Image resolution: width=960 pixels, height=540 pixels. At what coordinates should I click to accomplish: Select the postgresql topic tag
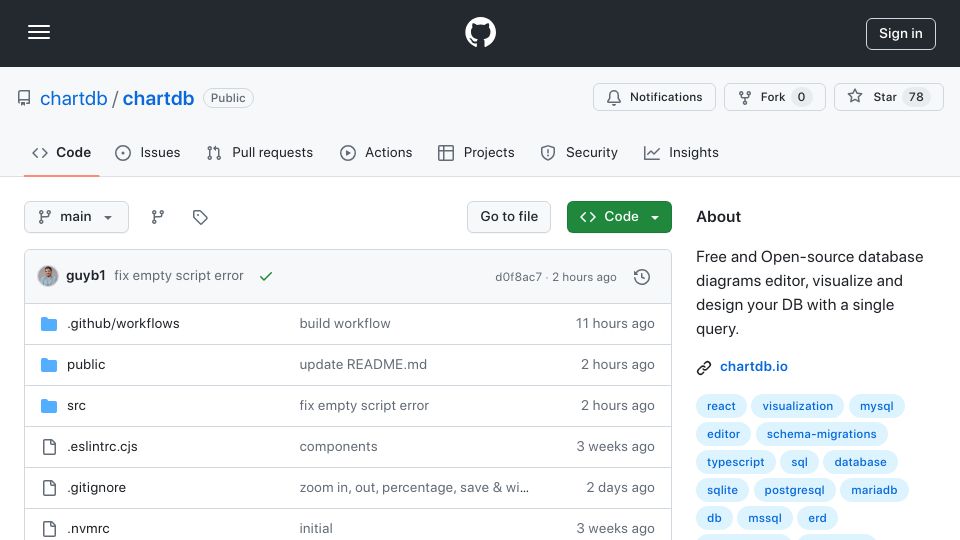point(794,490)
